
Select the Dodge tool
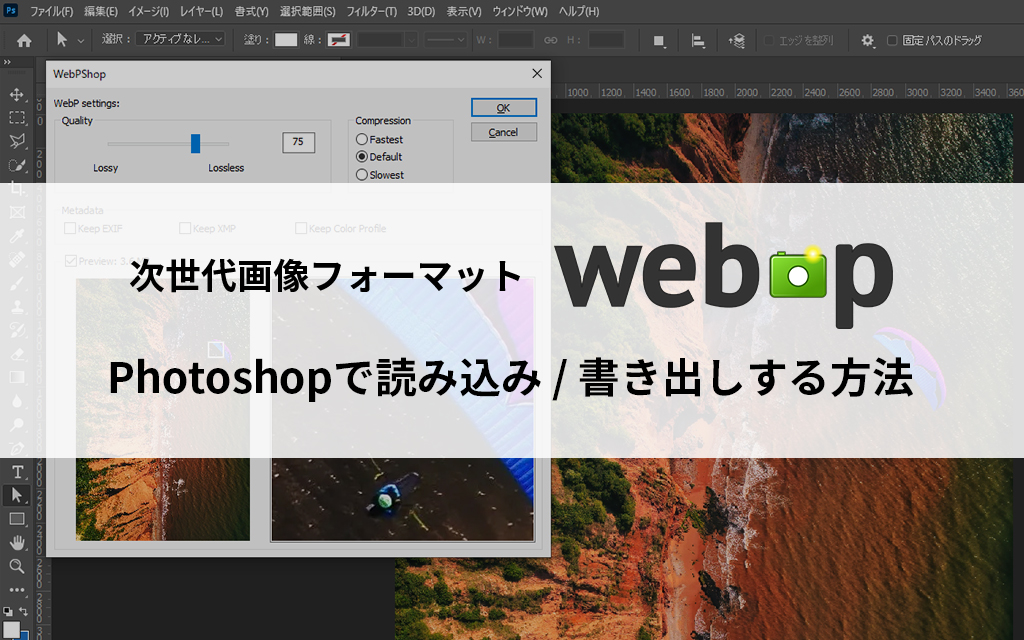(x=17, y=424)
